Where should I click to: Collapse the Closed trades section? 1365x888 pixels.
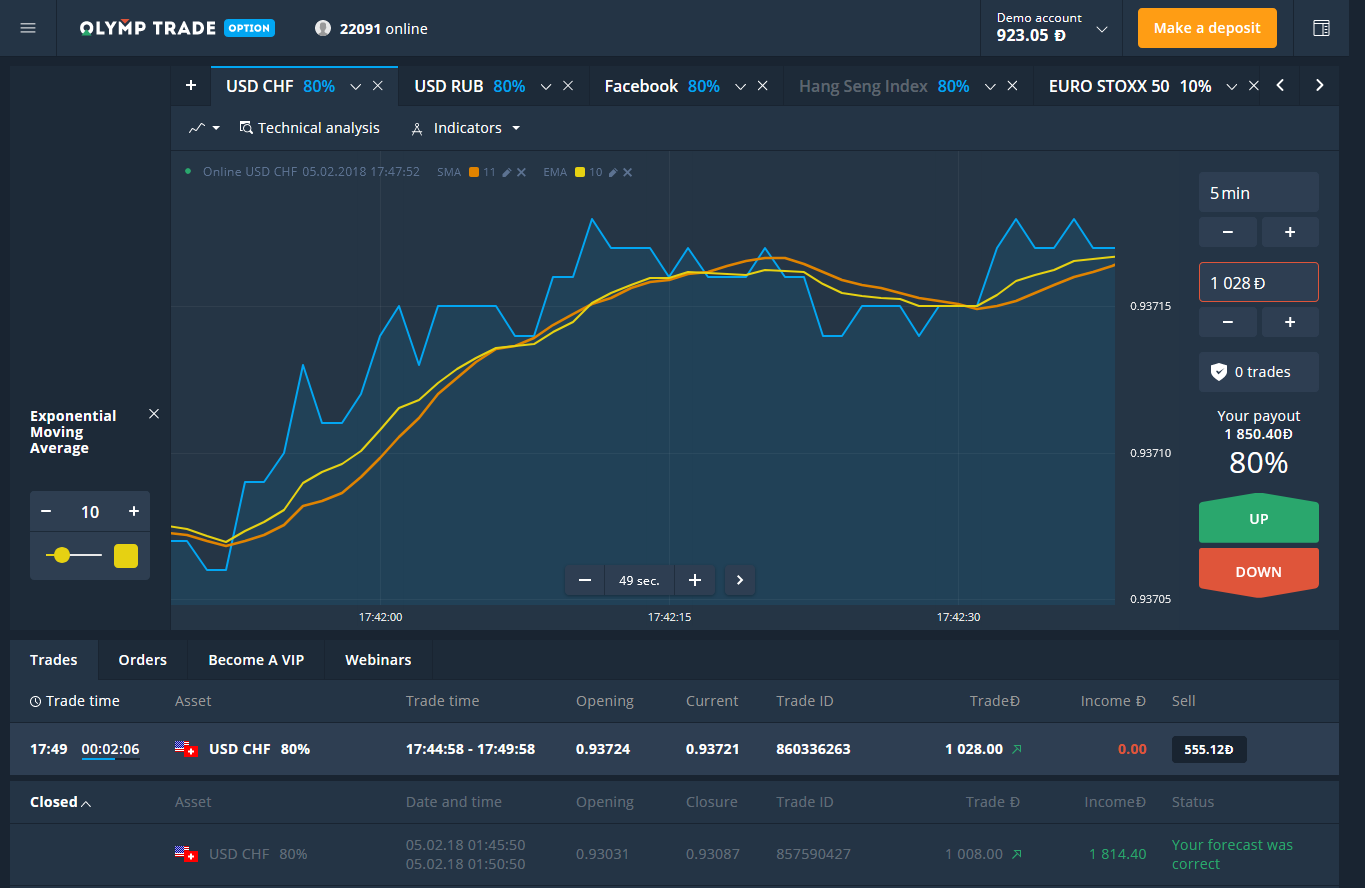60,802
